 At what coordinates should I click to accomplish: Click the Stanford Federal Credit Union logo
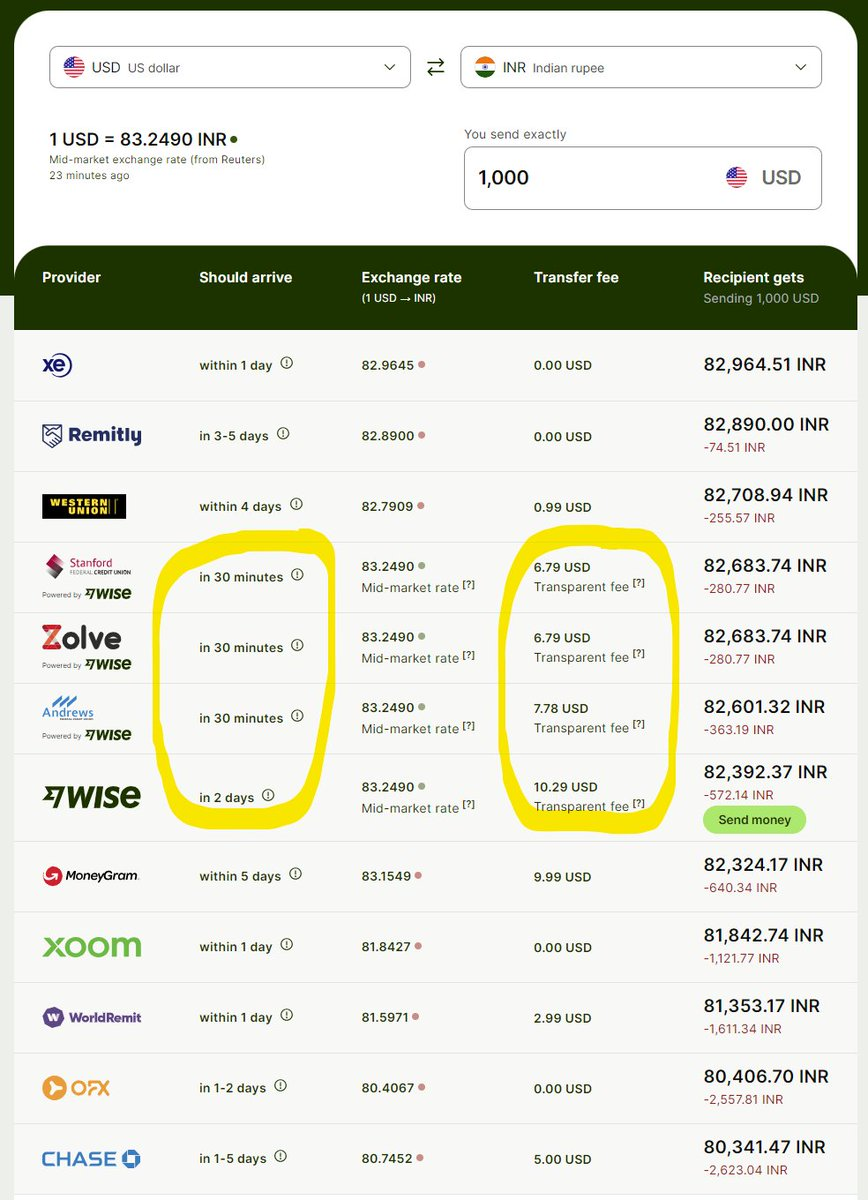86,568
